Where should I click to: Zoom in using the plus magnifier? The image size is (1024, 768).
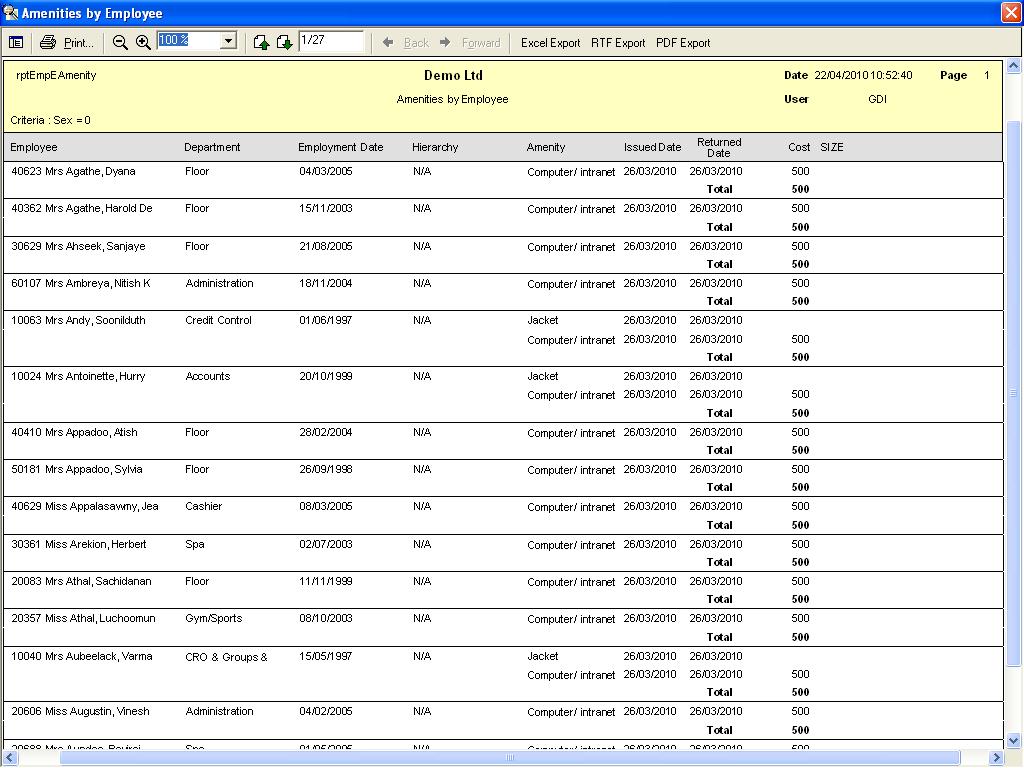143,42
